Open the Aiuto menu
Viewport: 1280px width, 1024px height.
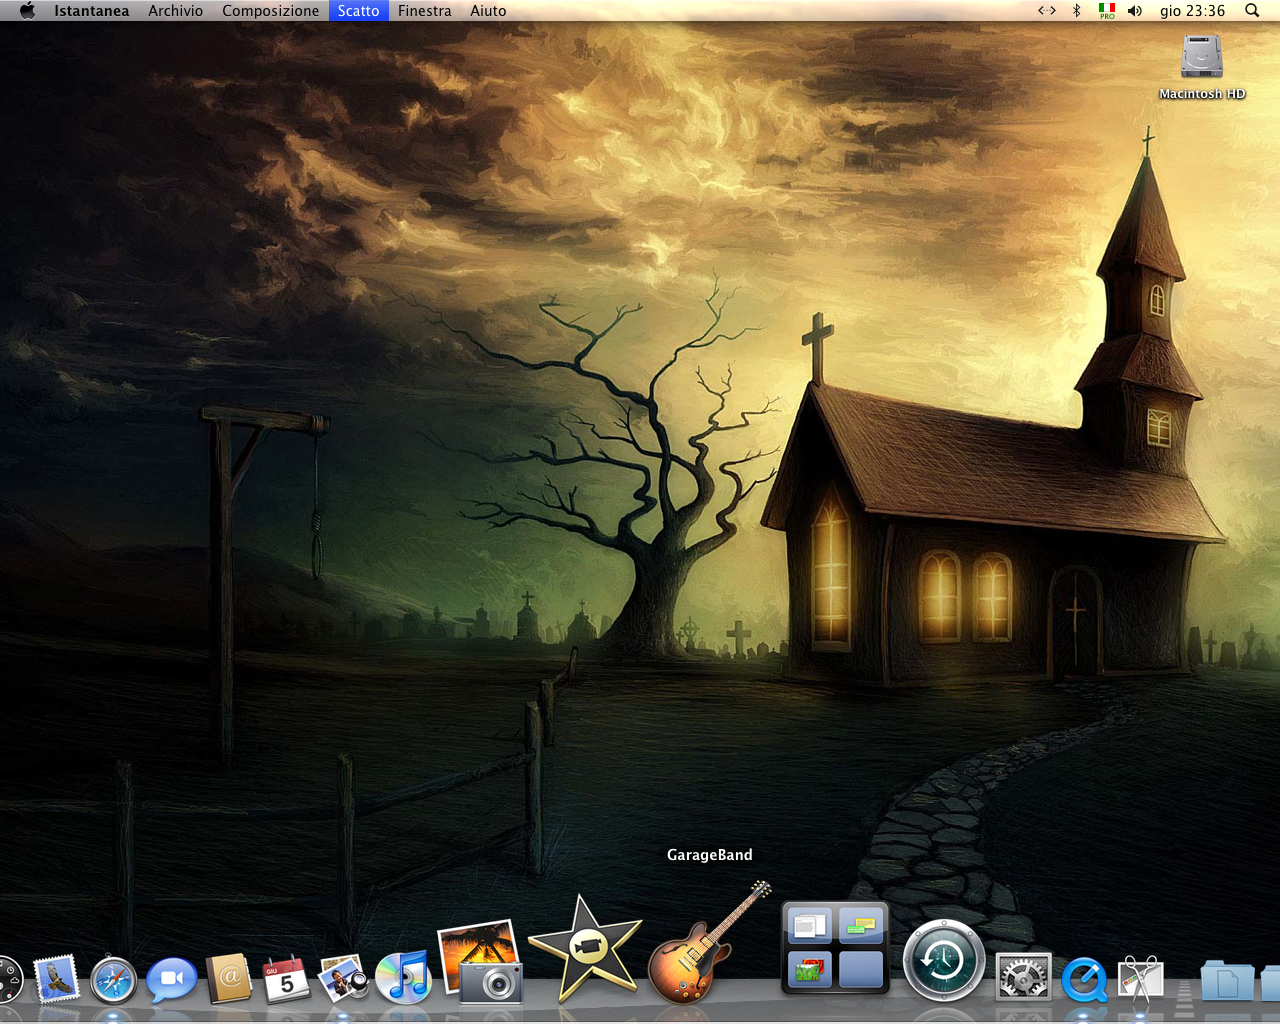coord(488,11)
